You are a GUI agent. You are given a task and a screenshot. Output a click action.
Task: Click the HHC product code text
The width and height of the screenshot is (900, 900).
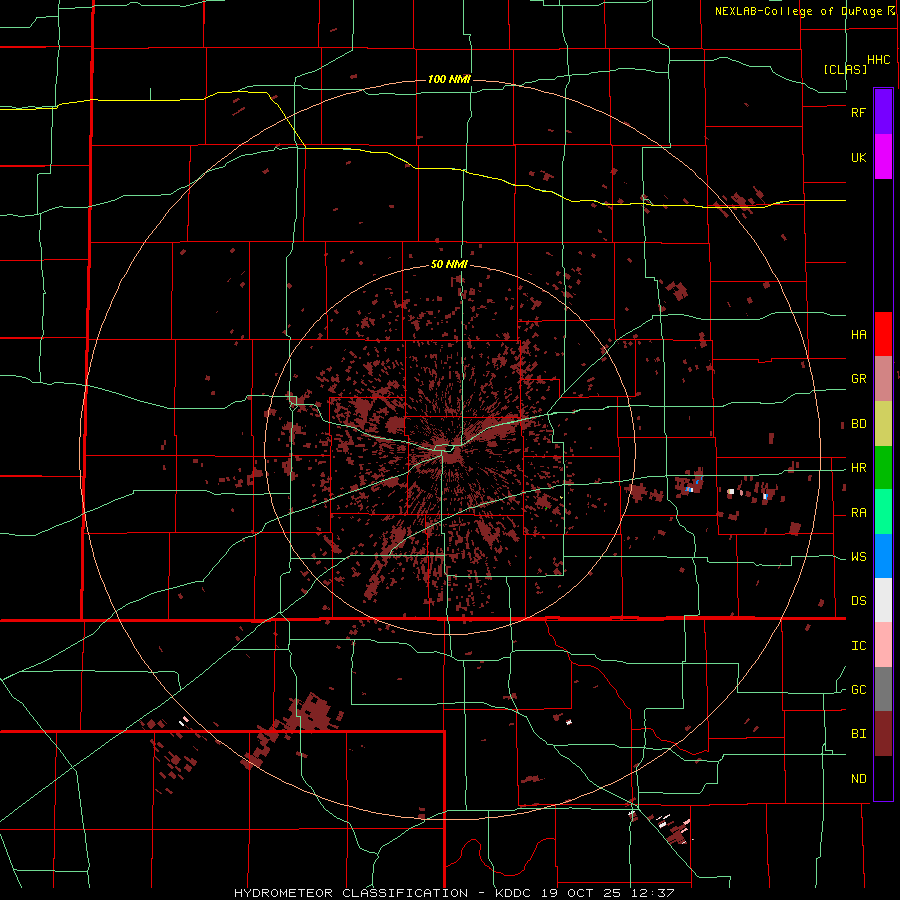(x=879, y=60)
